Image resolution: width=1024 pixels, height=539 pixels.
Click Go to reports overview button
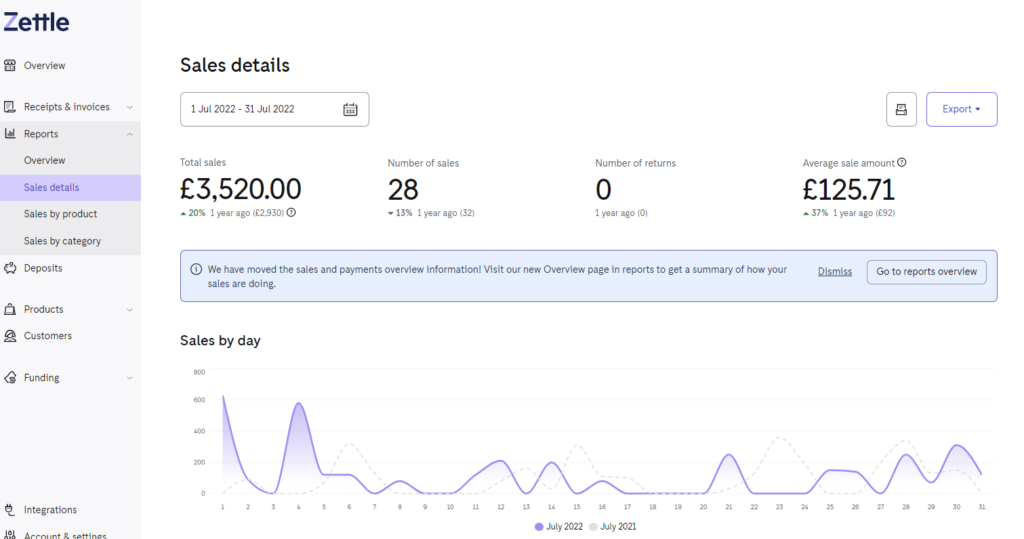(927, 272)
